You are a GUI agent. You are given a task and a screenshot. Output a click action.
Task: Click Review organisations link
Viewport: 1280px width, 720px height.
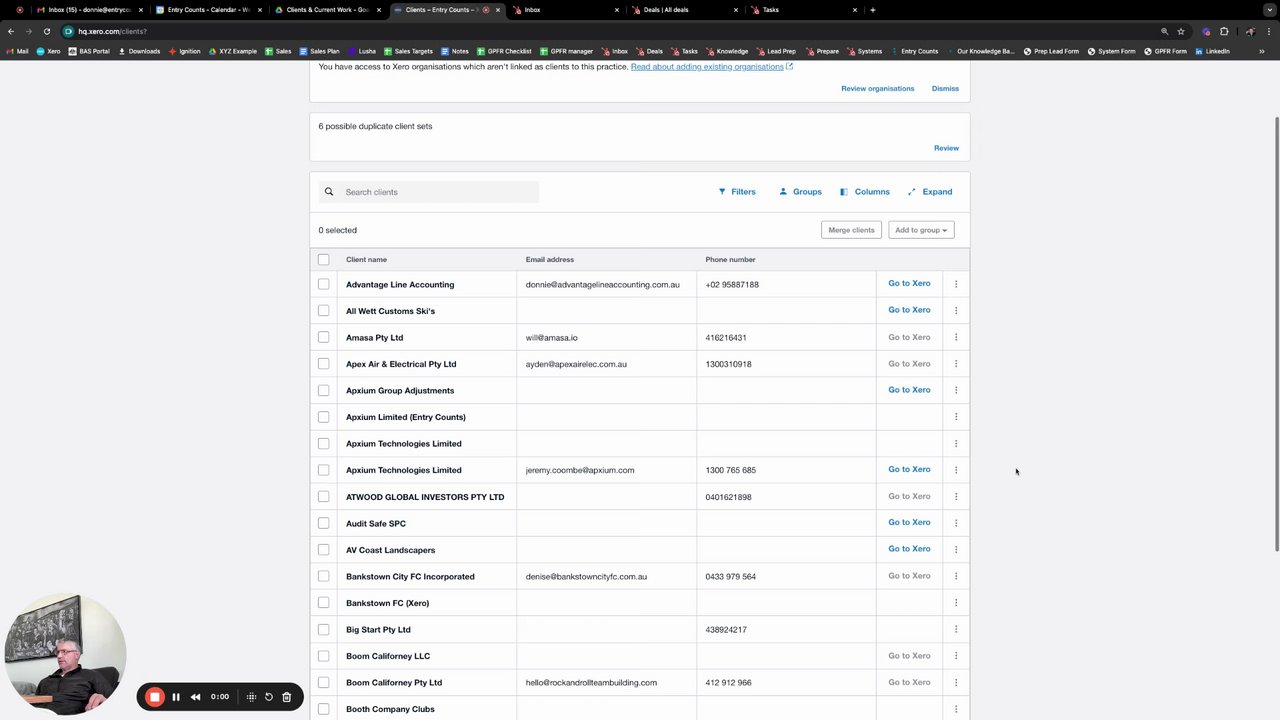pyautogui.click(x=877, y=88)
